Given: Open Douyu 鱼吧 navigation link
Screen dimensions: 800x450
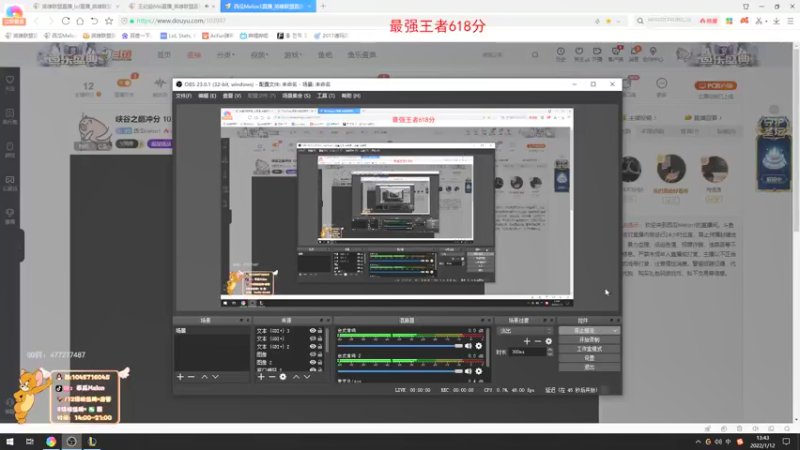Looking at the screenshot, I should (325, 55).
